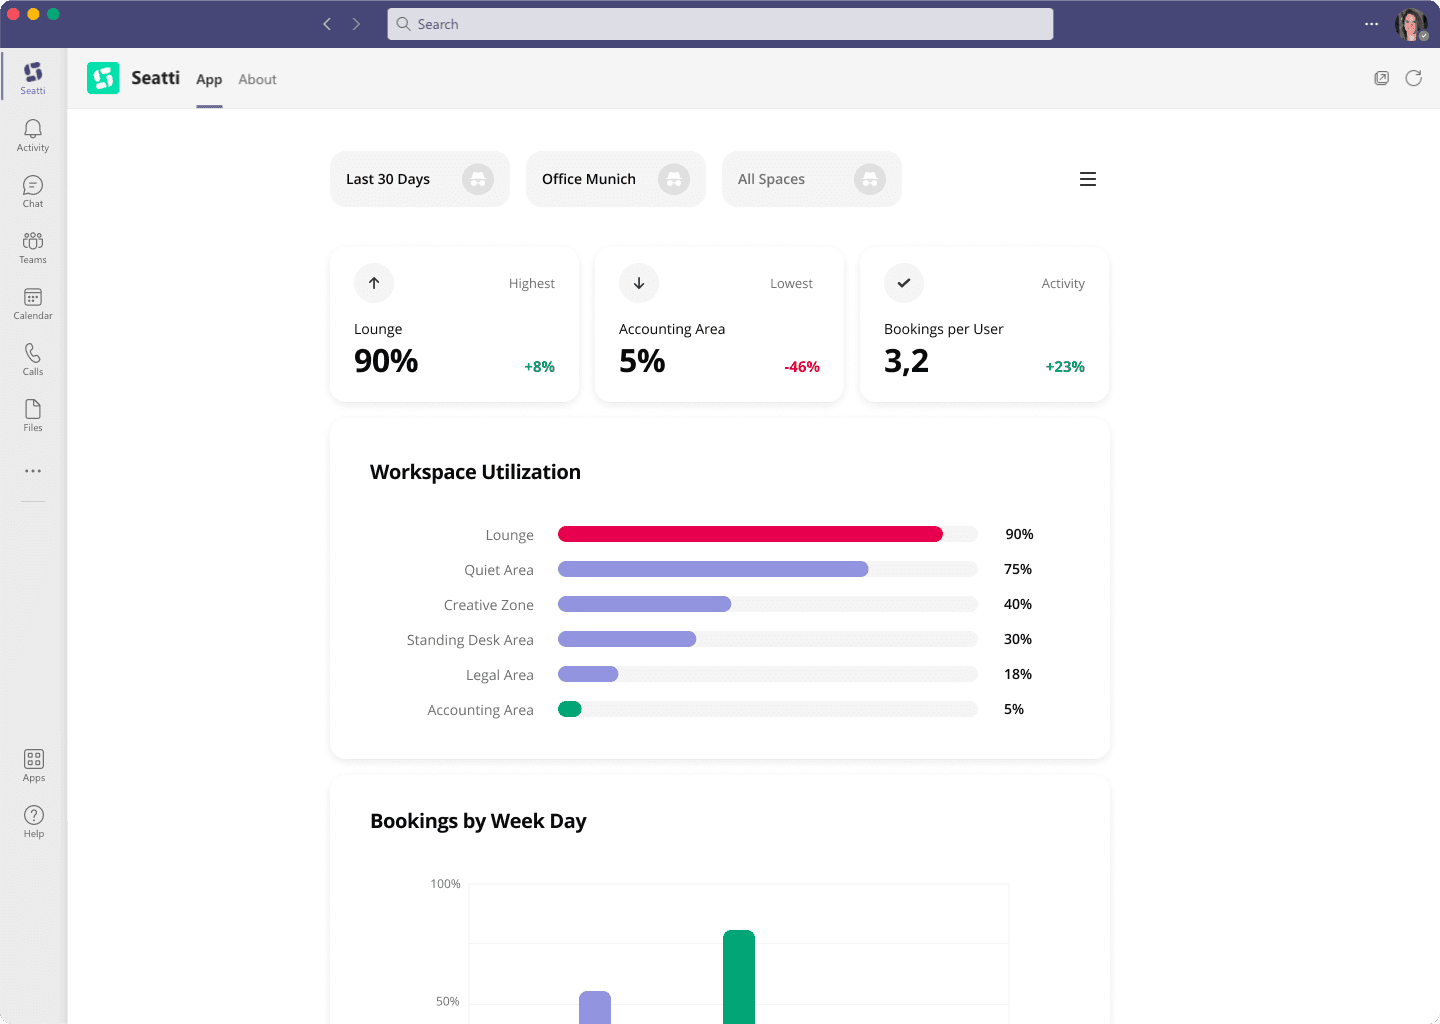The height and width of the screenshot is (1024, 1440).
Task: Open Calls in the sidebar
Action: 33,359
